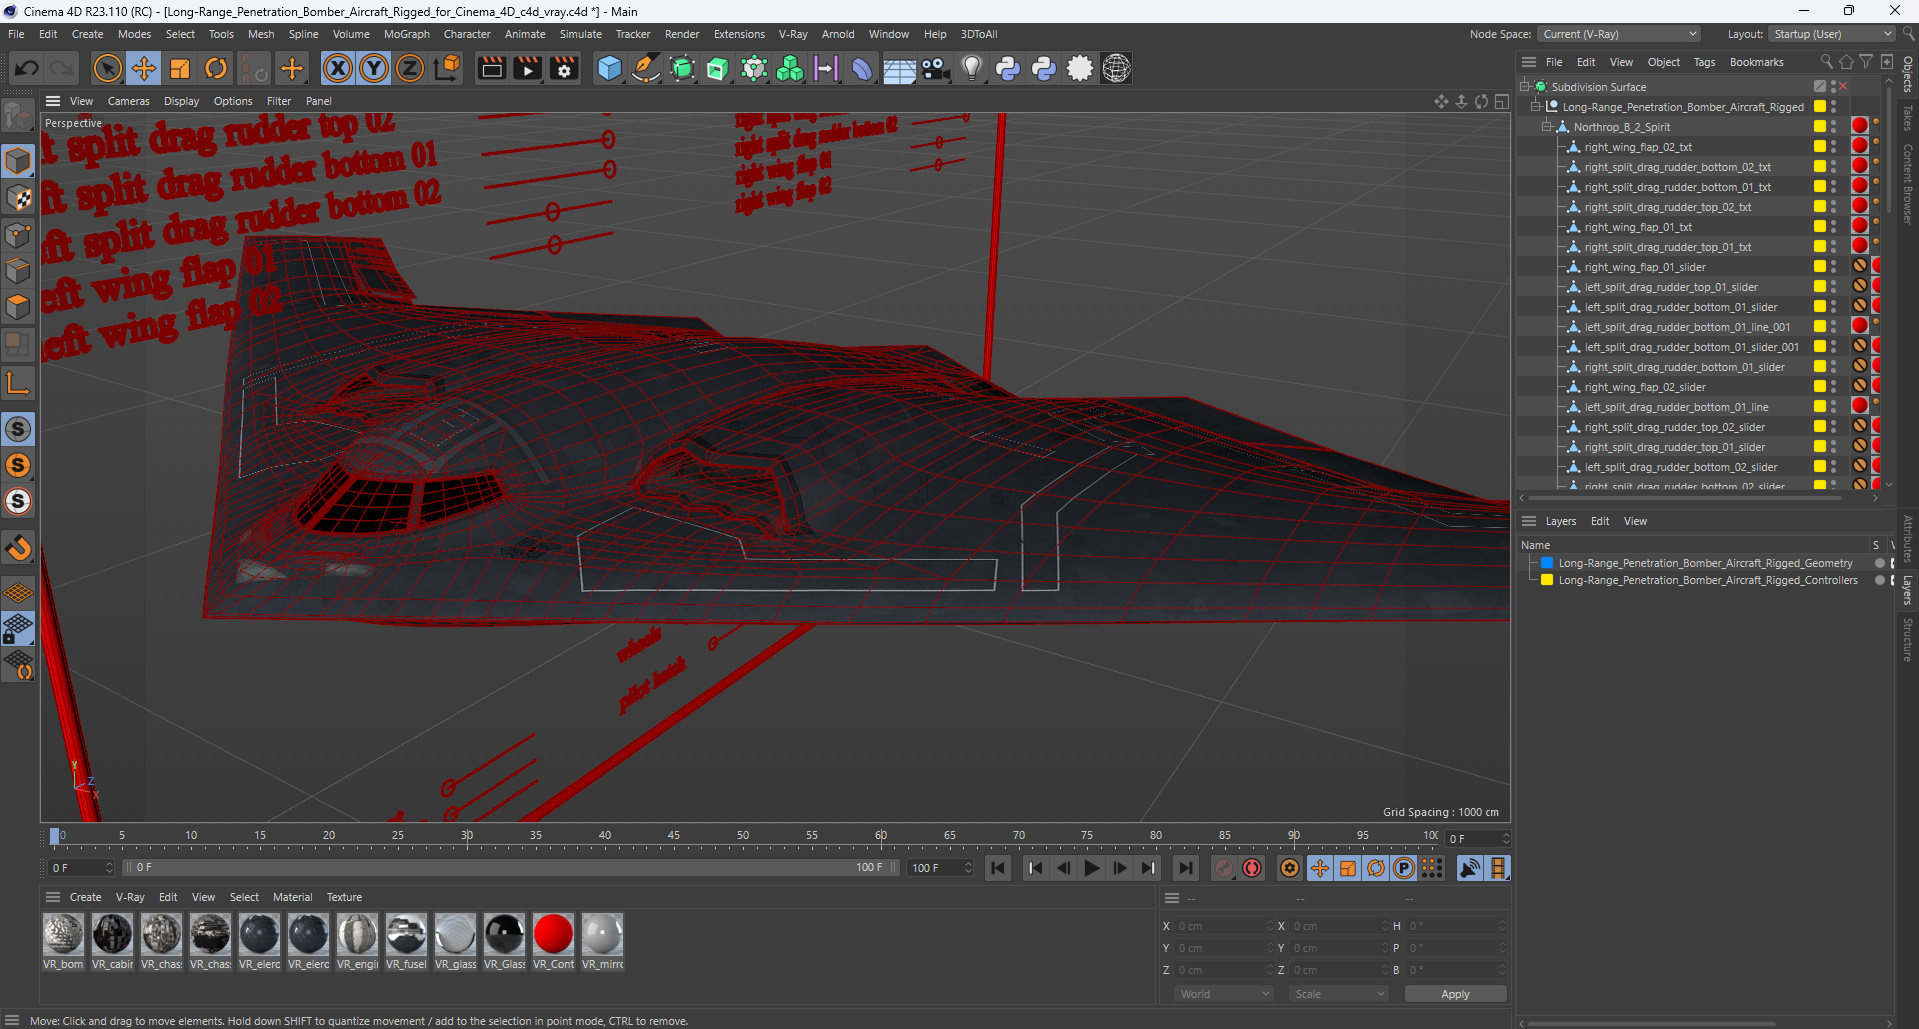The height and width of the screenshot is (1029, 1919).
Task: Collapse the Northrop_B_2_Spirit node
Action: tap(1547, 127)
